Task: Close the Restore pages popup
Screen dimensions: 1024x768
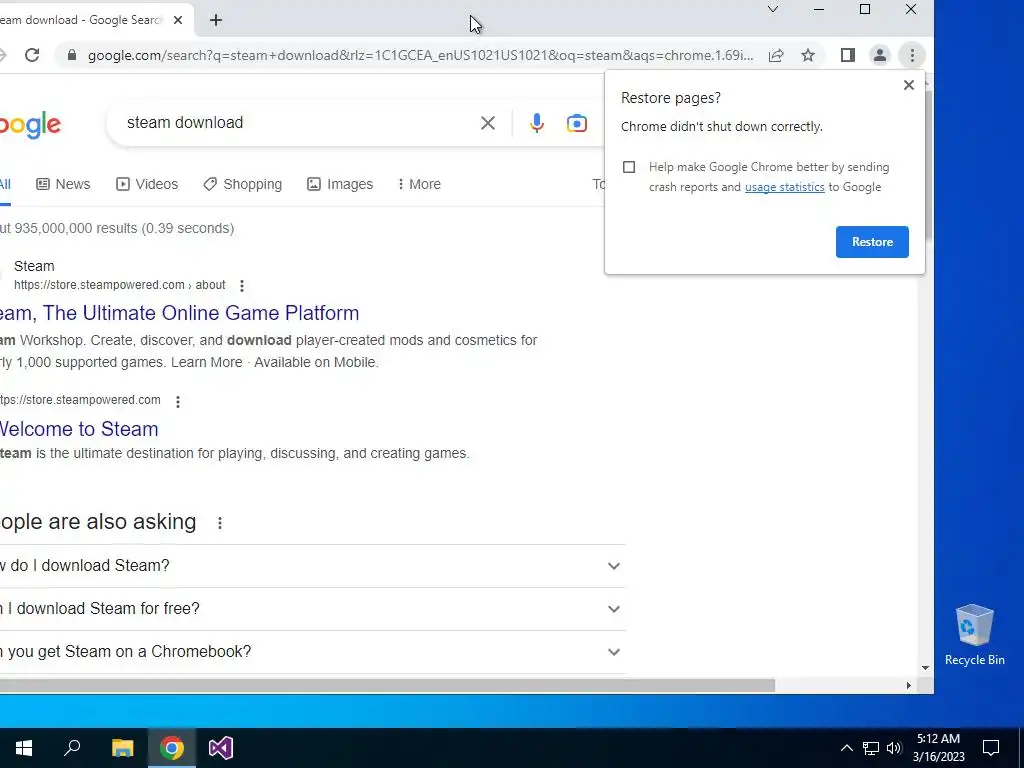Action: pyautogui.click(x=908, y=85)
